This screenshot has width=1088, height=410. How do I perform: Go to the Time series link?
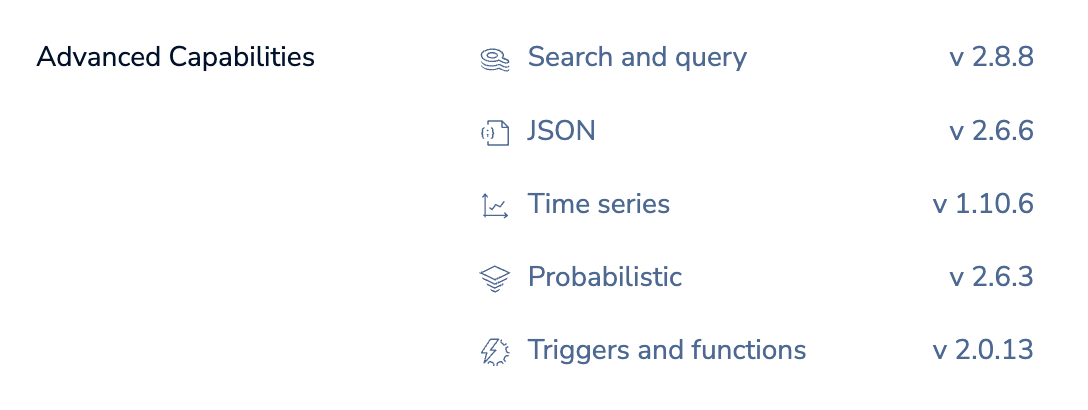tap(598, 204)
